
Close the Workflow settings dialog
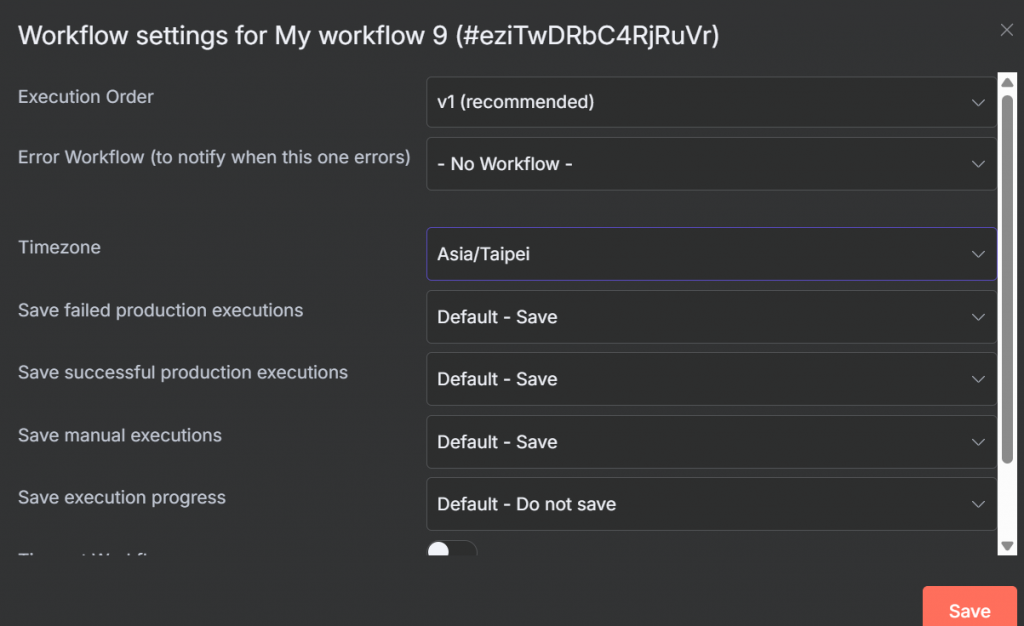coord(1006,30)
